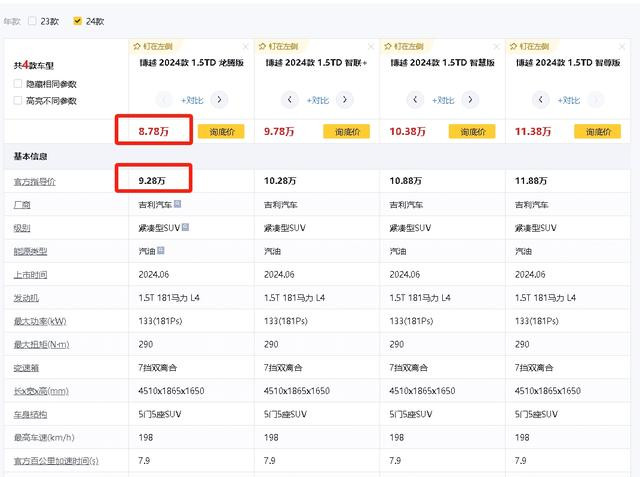Enable 高亮不同参数 checkbox
The width and height of the screenshot is (640, 477).
pyautogui.click(x=18, y=100)
